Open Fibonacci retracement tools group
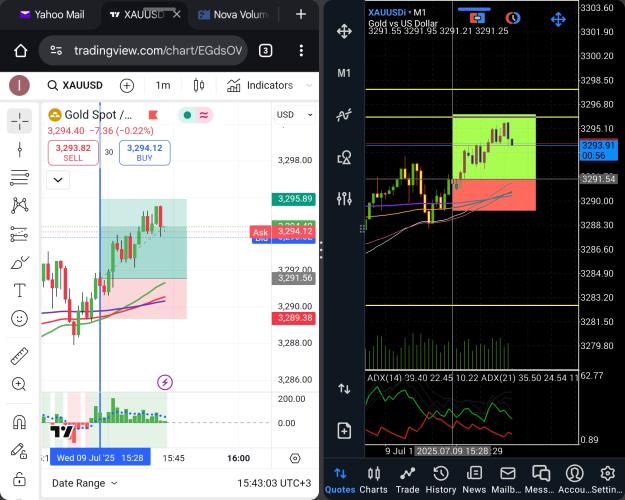 pos(20,177)
